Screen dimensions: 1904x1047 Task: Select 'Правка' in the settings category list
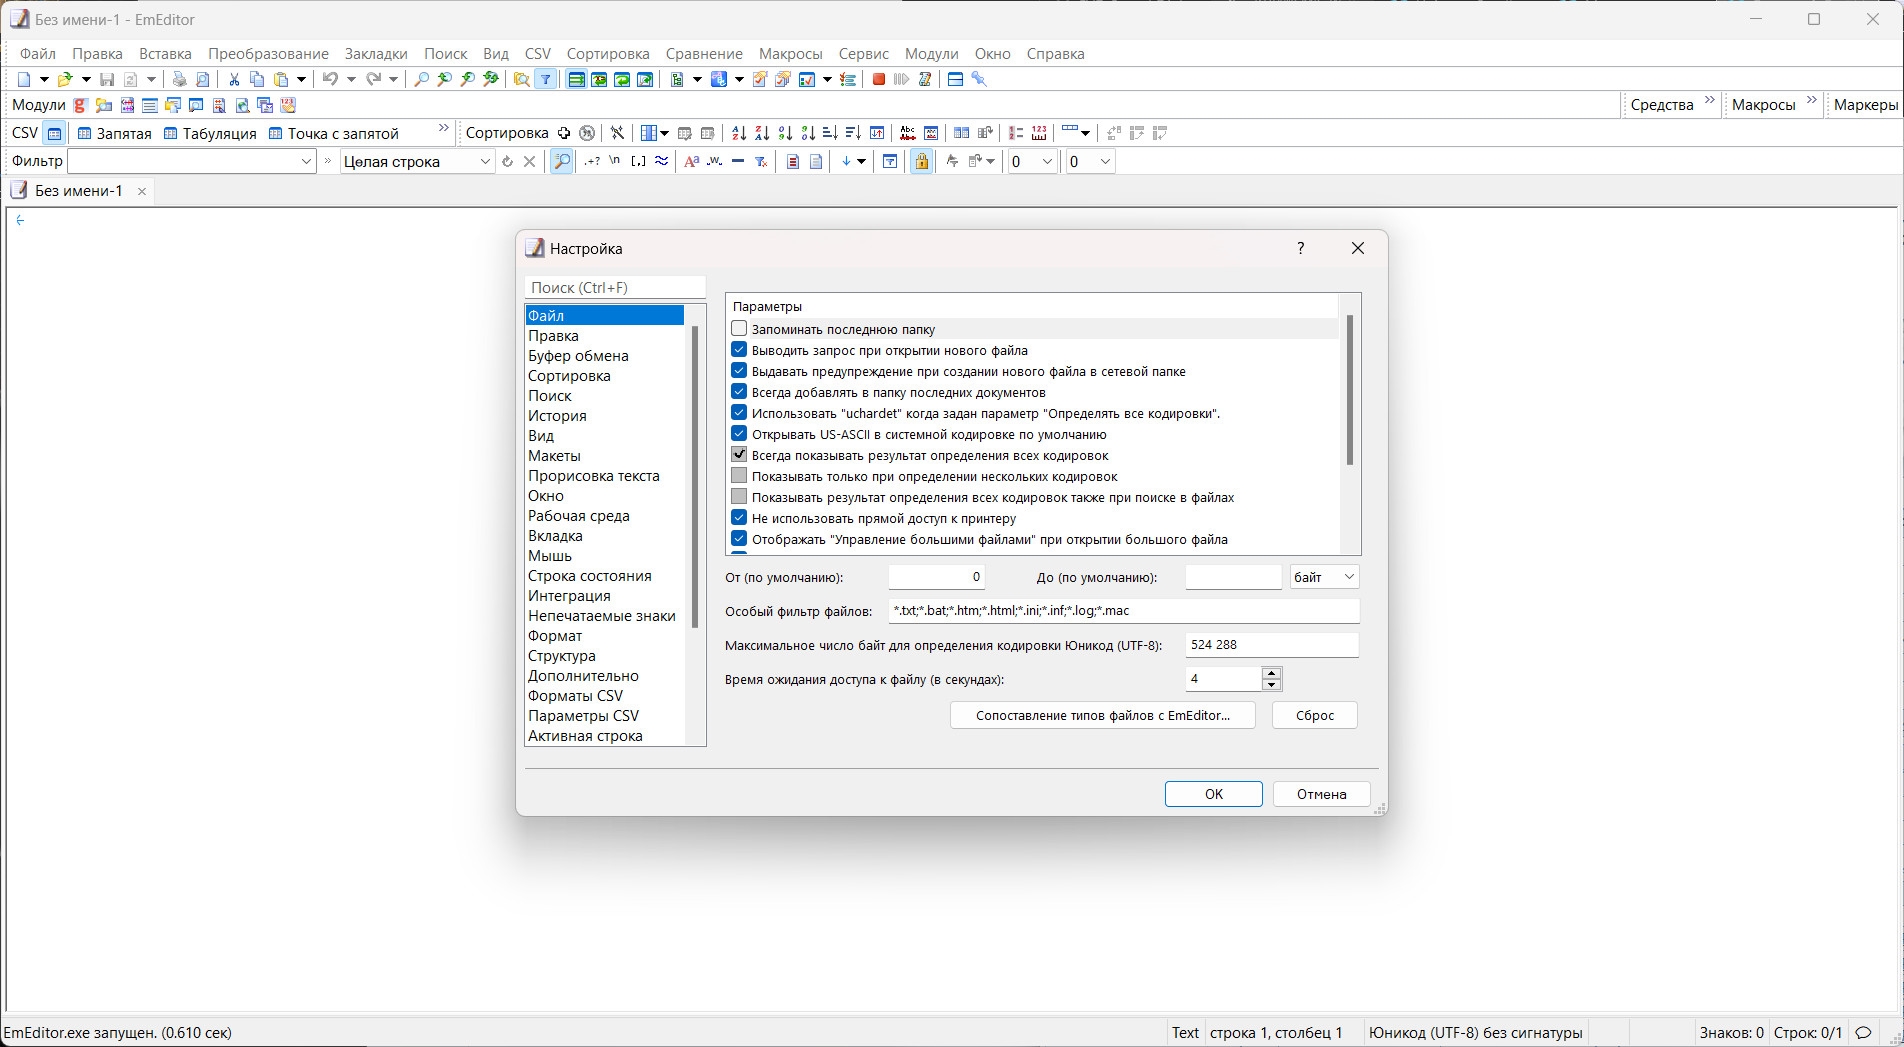[553, 335]
